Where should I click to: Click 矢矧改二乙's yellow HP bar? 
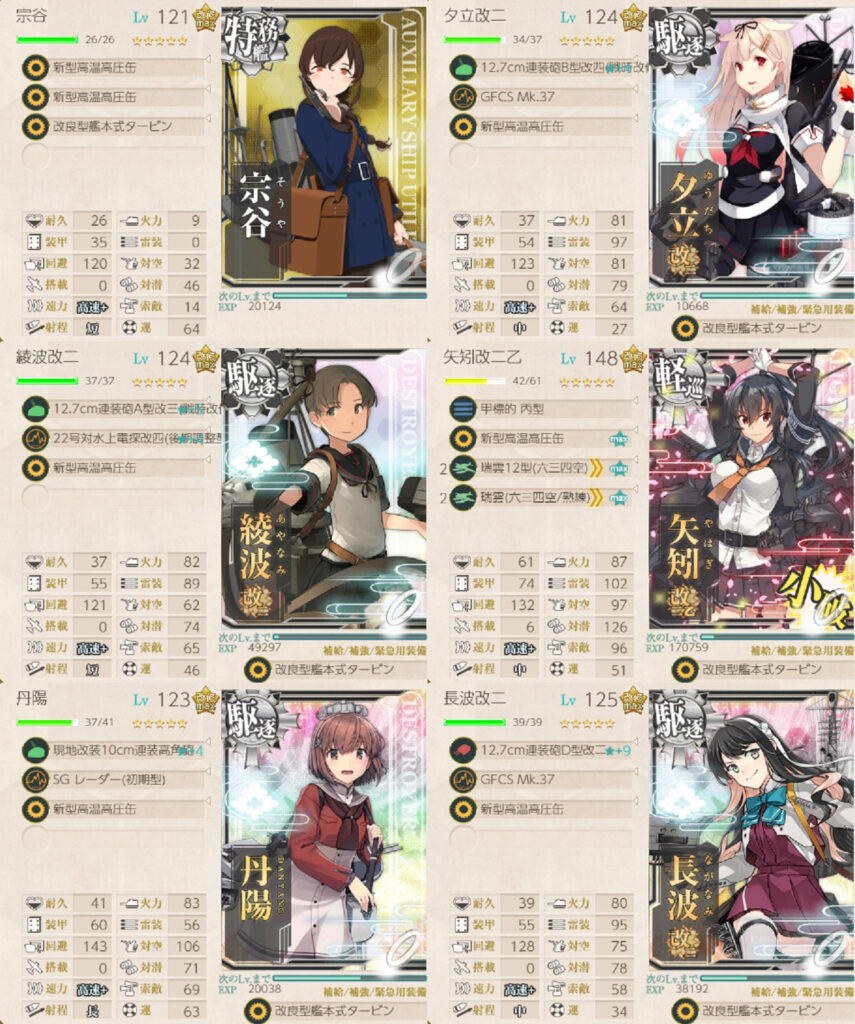coord(475,381)
